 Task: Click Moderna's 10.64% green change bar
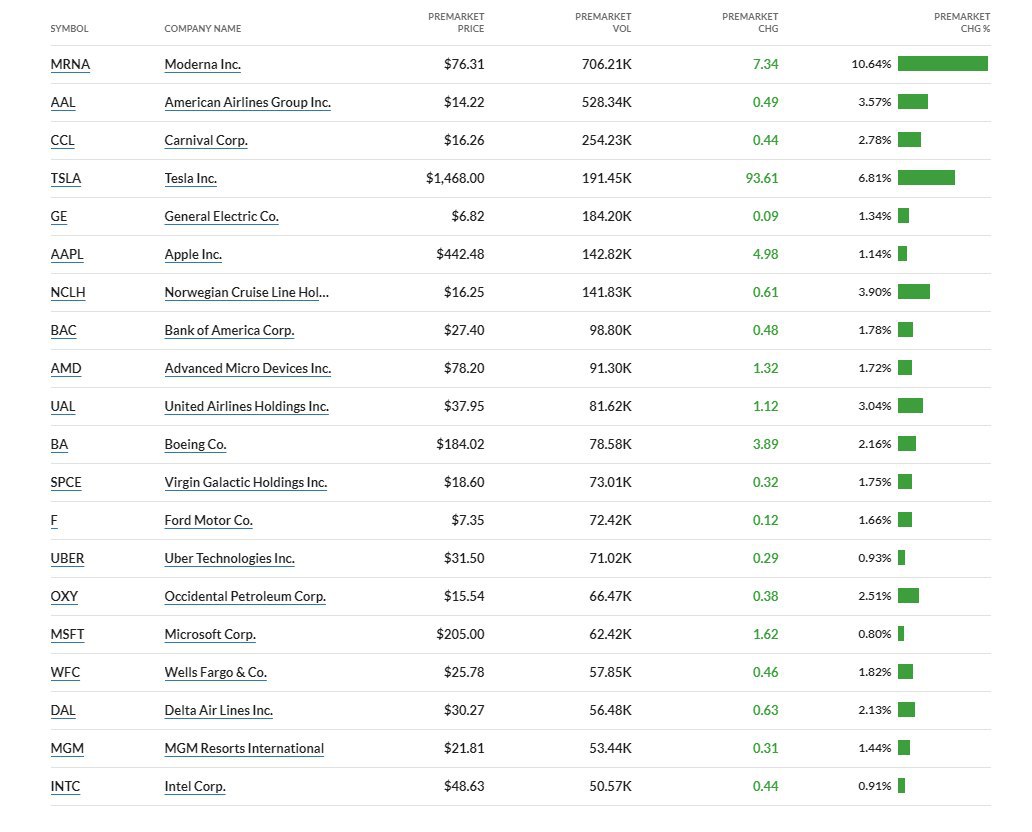[942, 63]
